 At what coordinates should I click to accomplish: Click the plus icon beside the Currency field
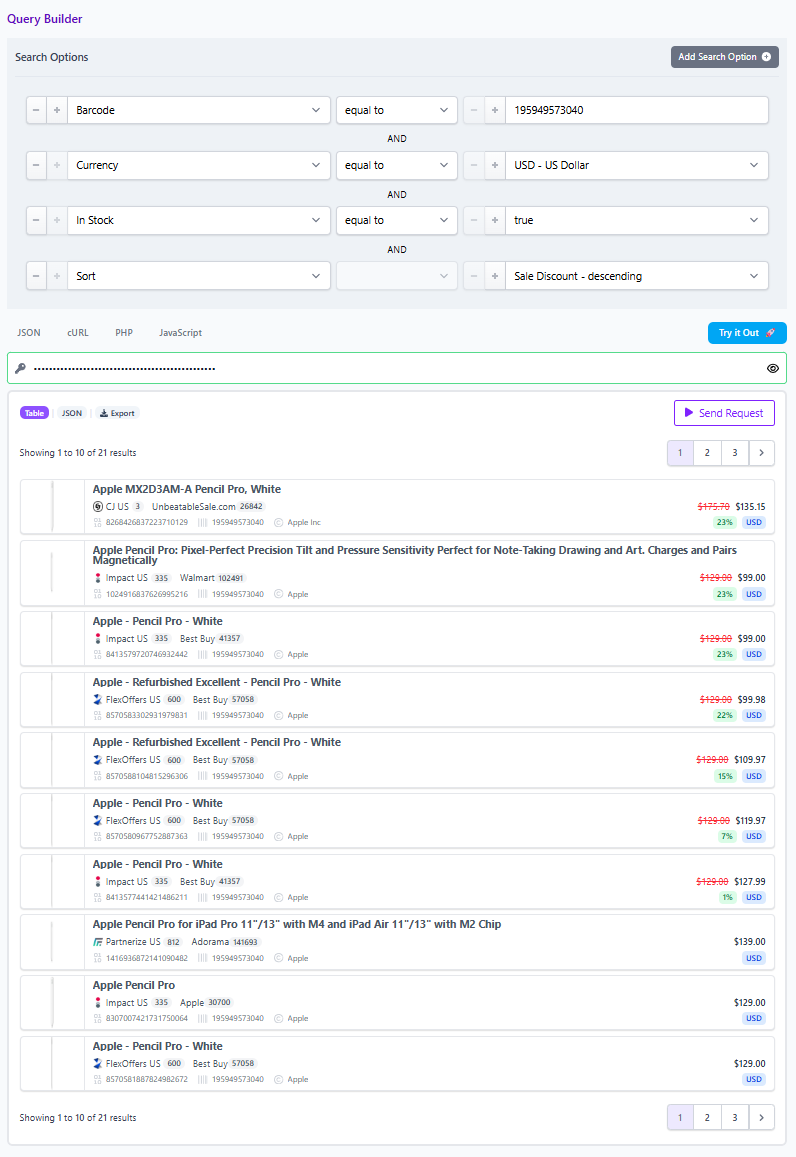(57, 165)
